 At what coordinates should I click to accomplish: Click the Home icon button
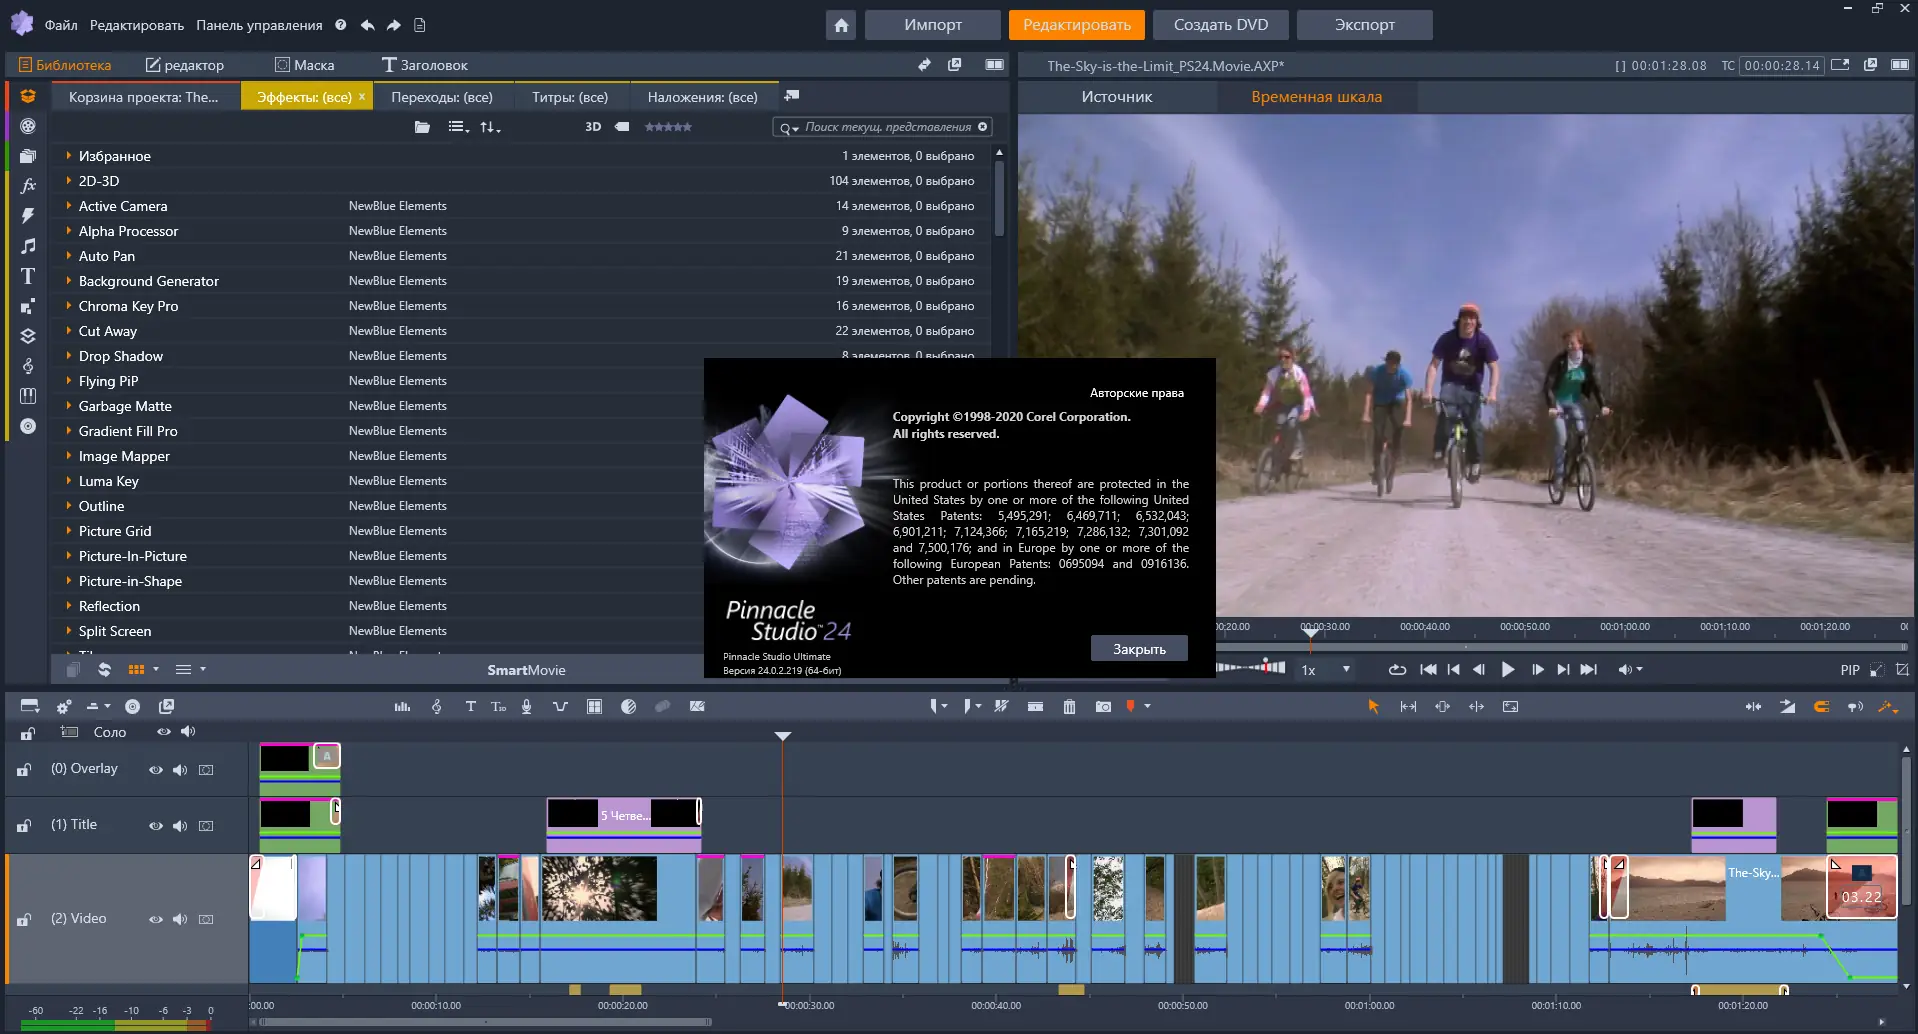tap(841, 25)
